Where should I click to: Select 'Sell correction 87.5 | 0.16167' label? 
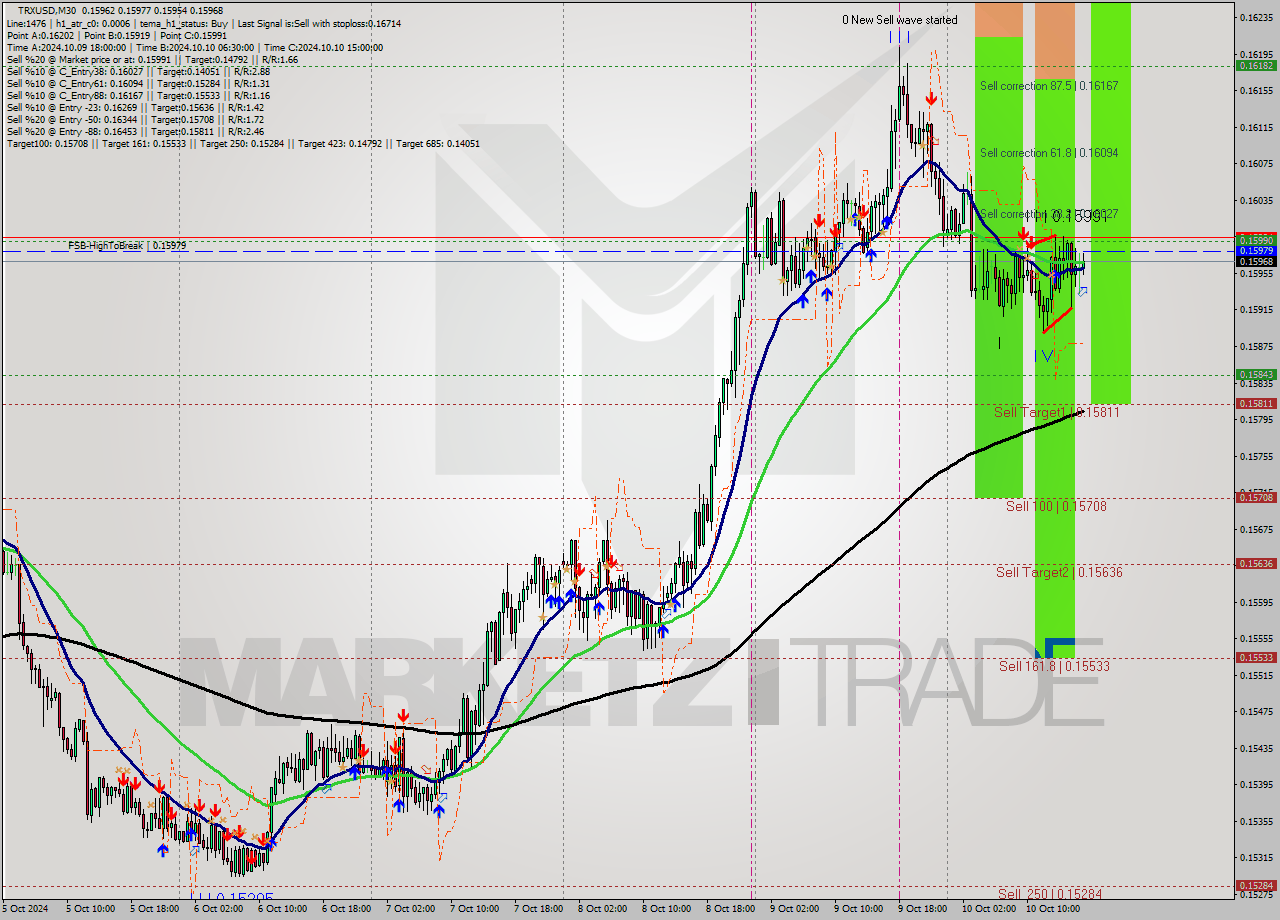[x=1049, y=86]
